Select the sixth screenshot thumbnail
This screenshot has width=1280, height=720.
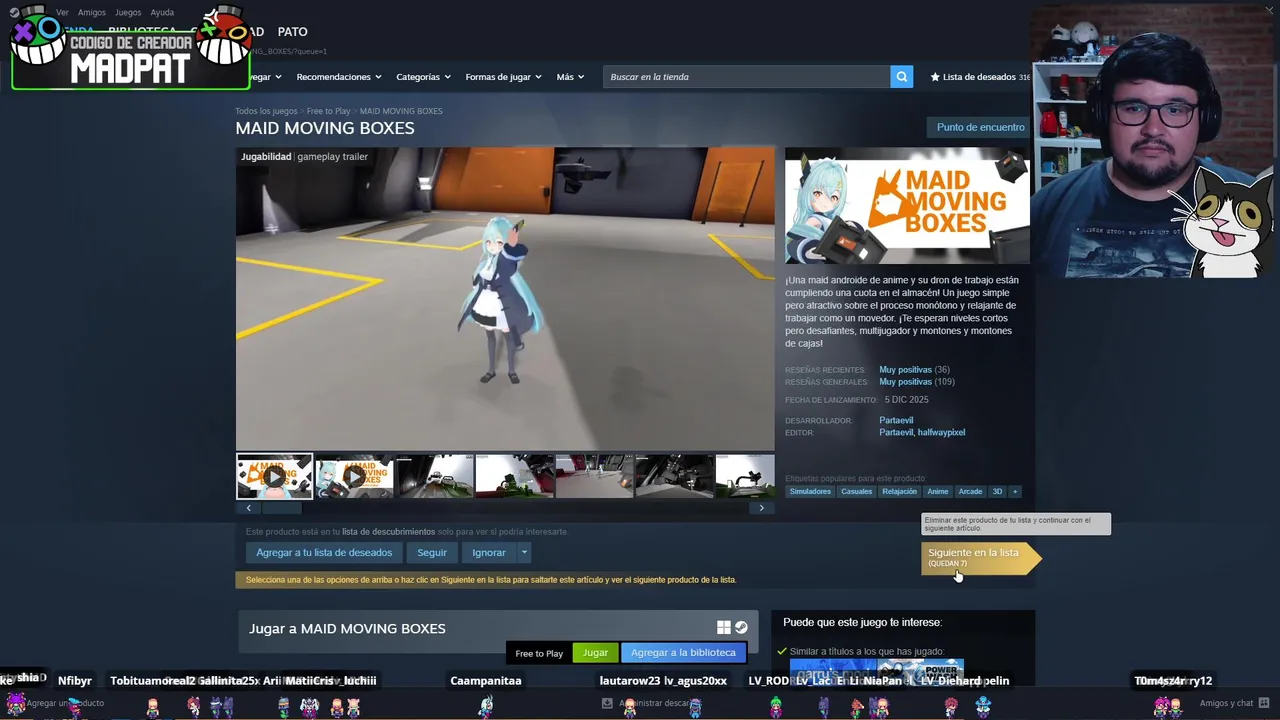click(674, 477)
